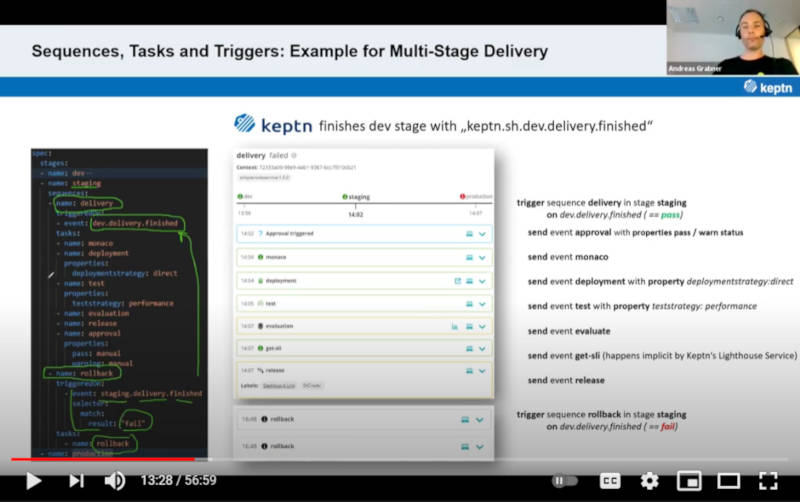
Task: Click the question mark icon beside Approval triggered
Action: [260, 234]
